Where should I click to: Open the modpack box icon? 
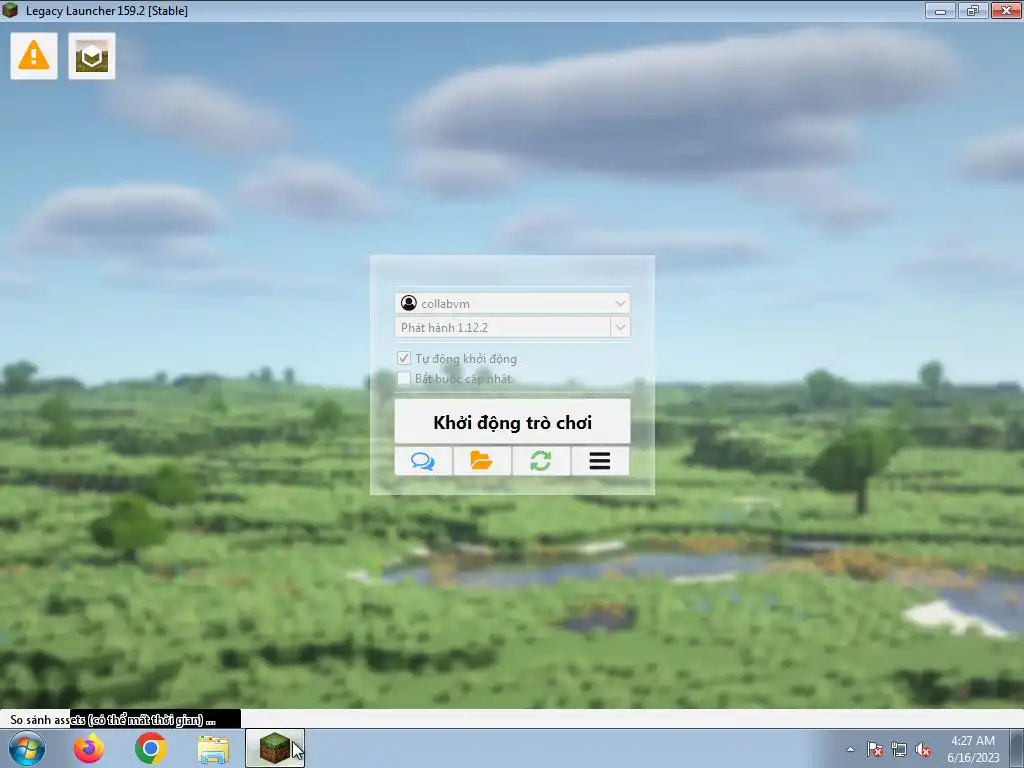pos(92,56)
